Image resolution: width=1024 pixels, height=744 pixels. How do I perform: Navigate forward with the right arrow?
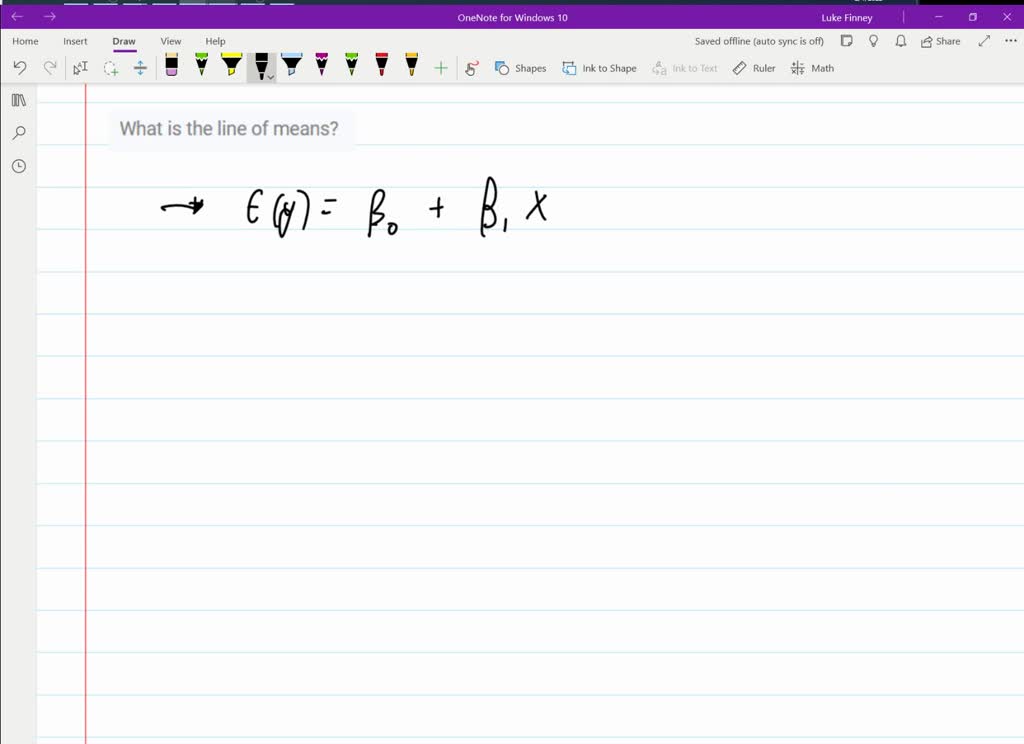50,17
